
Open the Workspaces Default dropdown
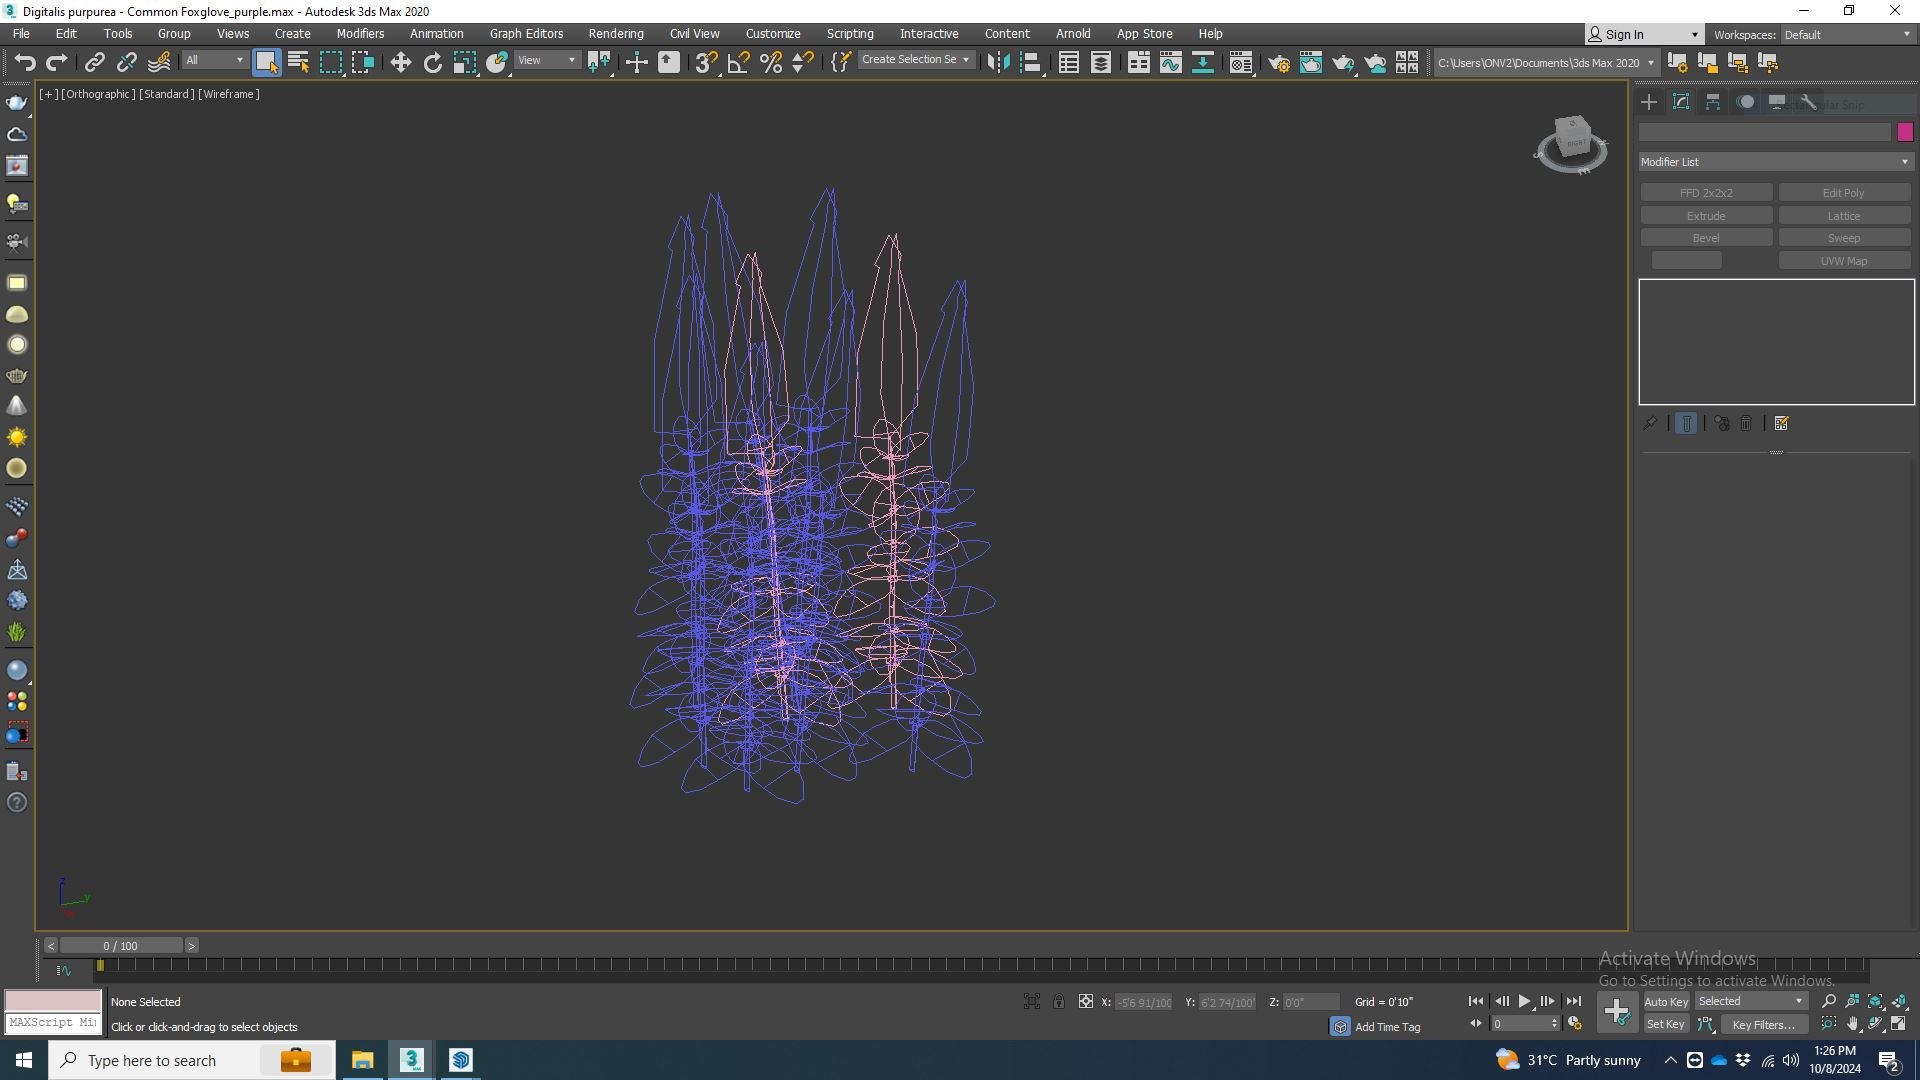click(1847, 34)
